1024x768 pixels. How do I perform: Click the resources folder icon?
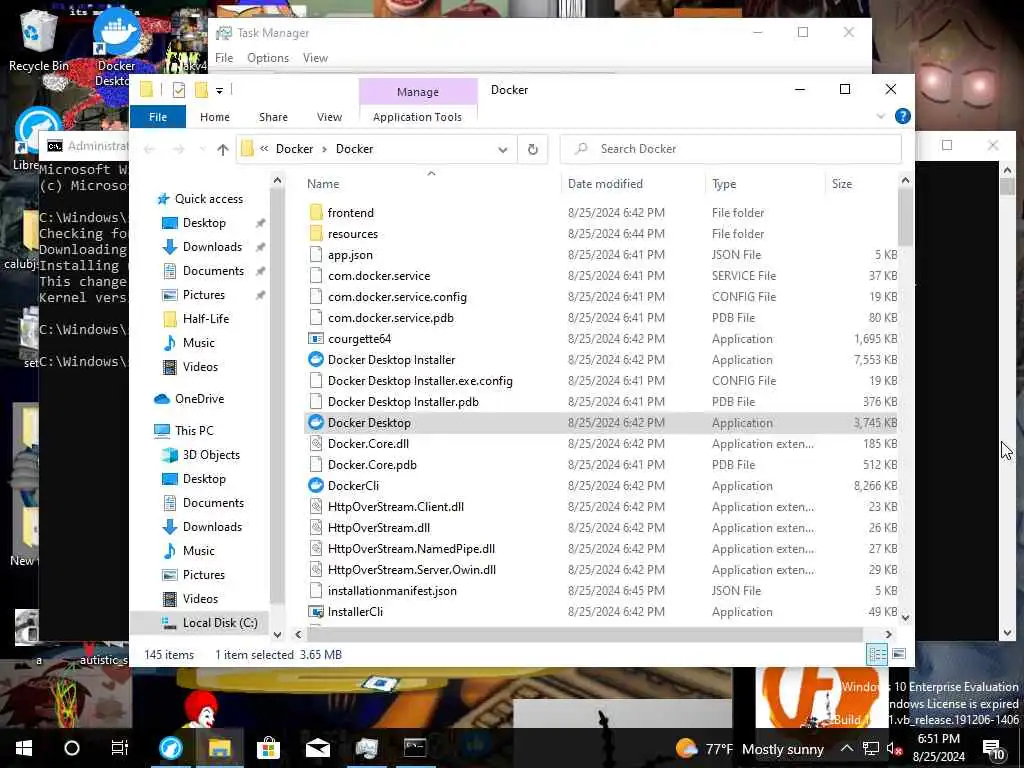click(x=315, y=234)
